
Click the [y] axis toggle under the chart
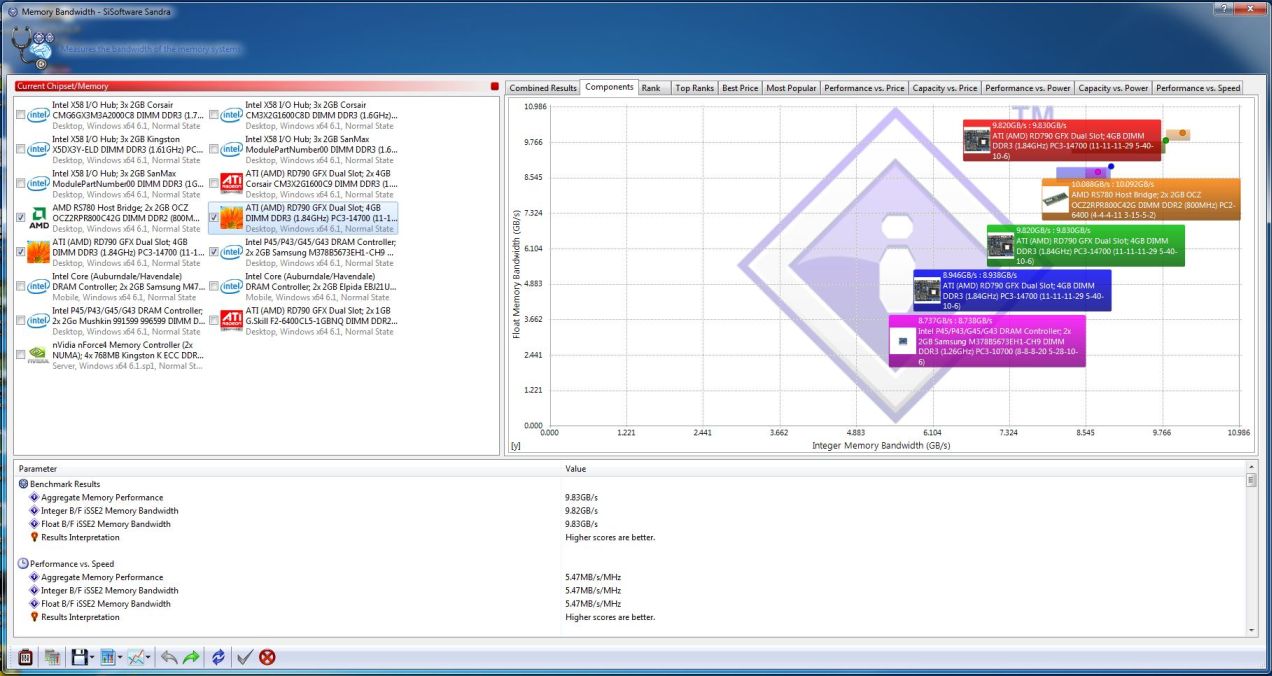tap(516, 445)
